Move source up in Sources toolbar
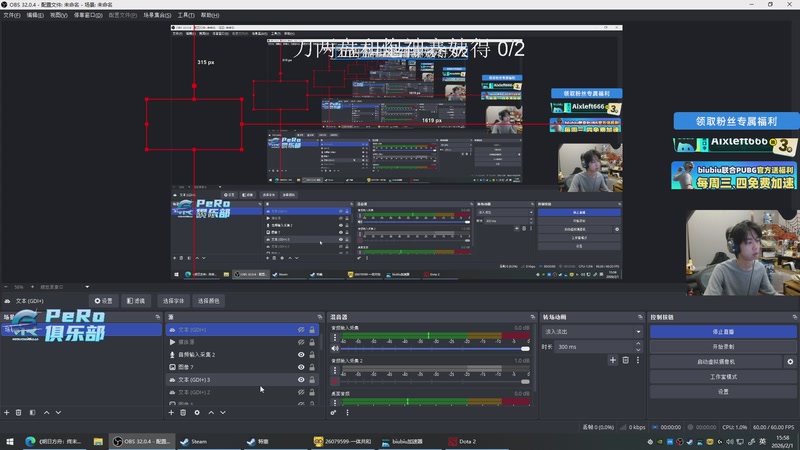 point(211,412)
